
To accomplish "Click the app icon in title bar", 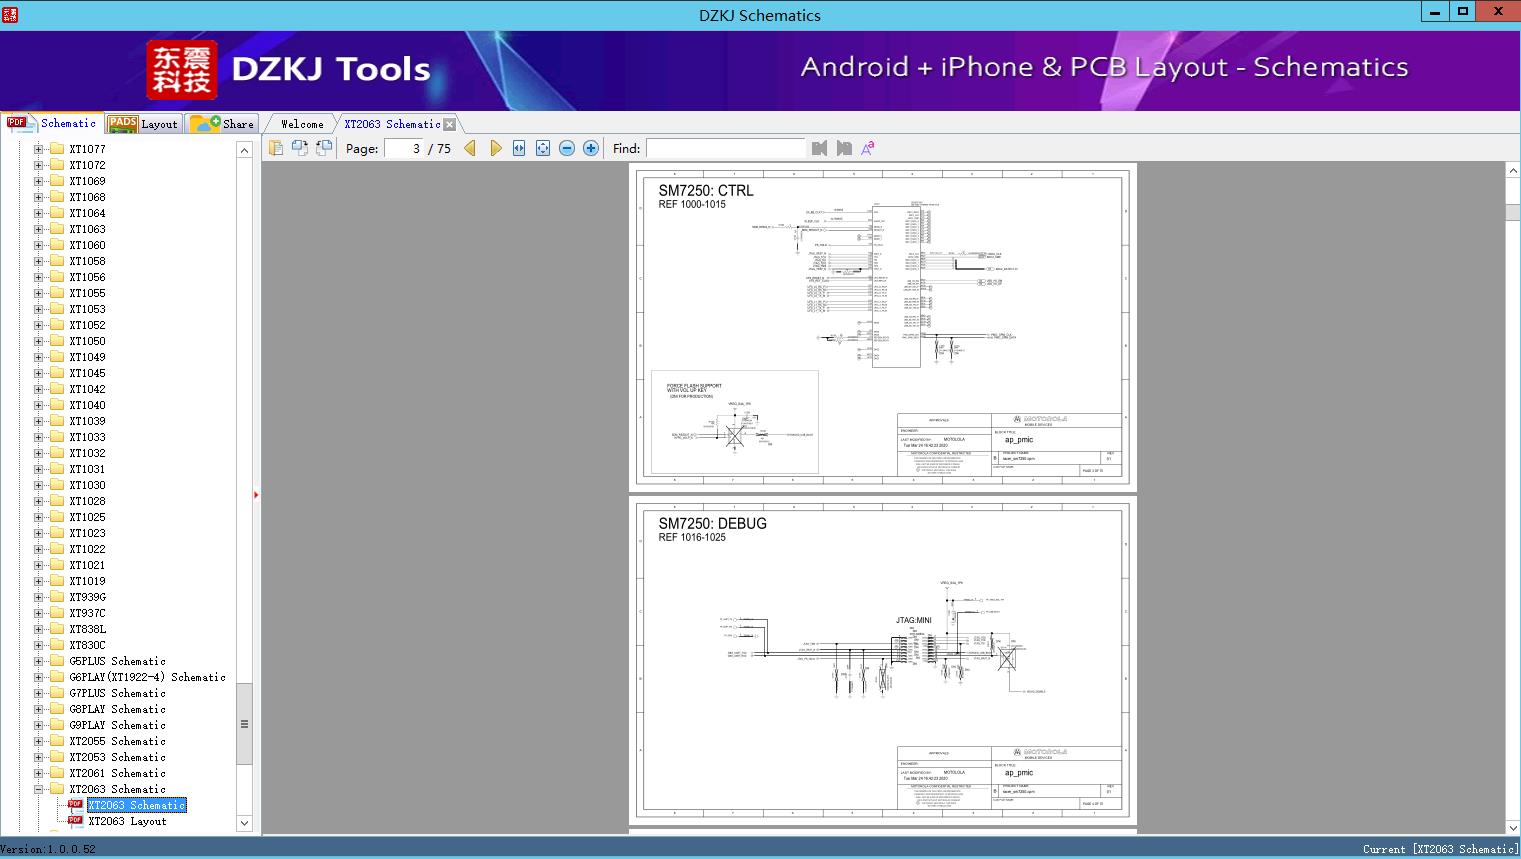I will click(11, 14).
